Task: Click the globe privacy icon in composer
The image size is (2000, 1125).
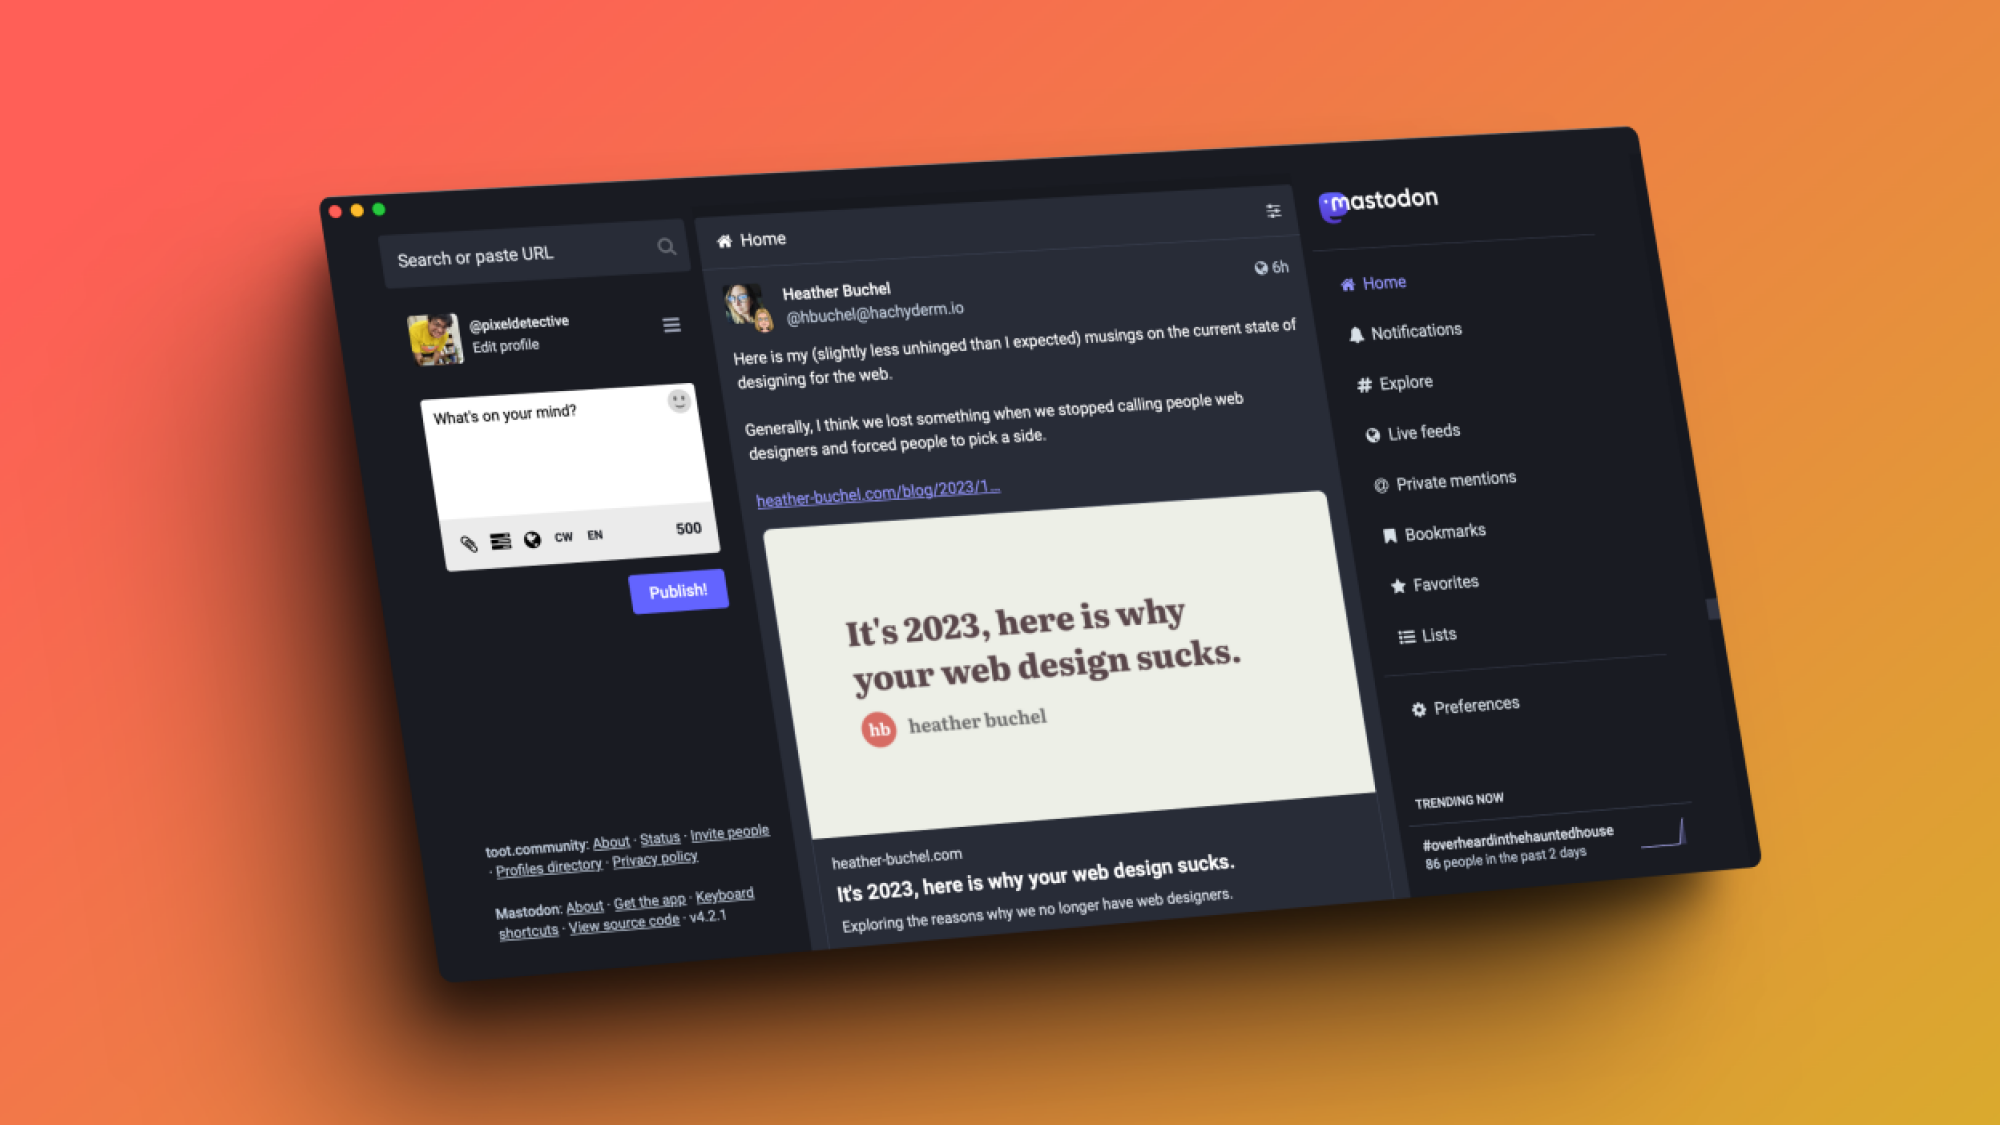Action: [532, 538]
